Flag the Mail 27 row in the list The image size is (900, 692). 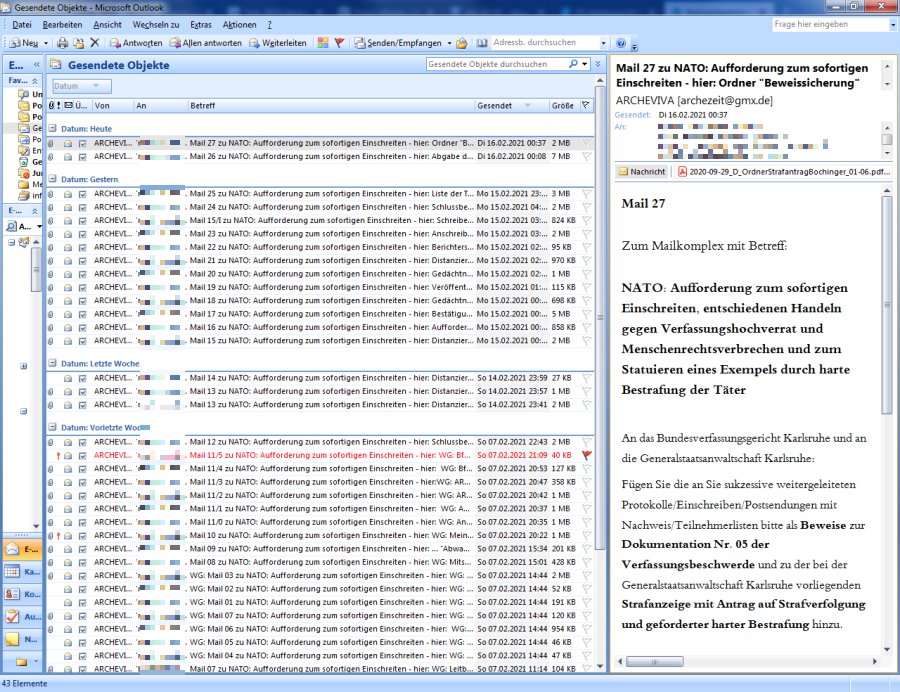[587, 143]
